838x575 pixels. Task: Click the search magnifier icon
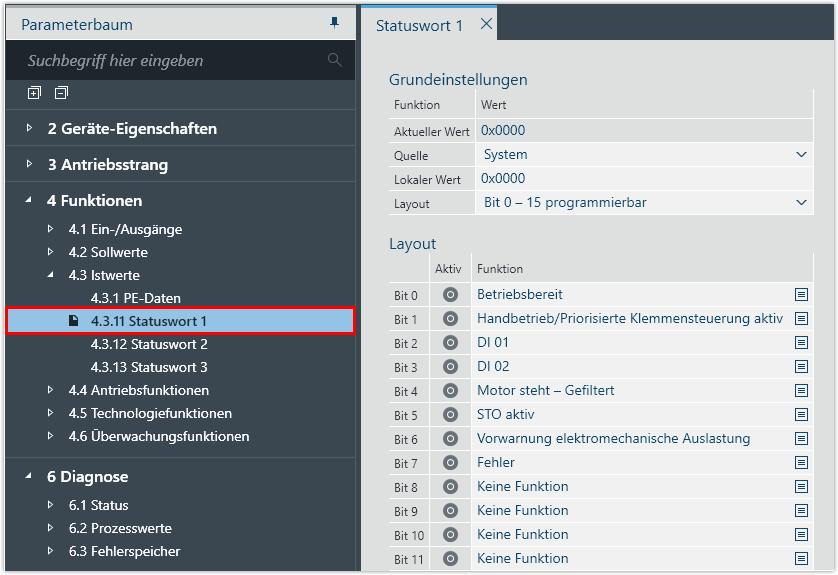[x=334, y=60]
